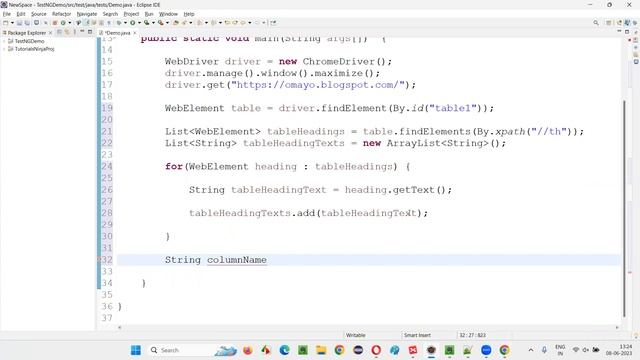Click the omayo.blogspot.com URL string

318,85
